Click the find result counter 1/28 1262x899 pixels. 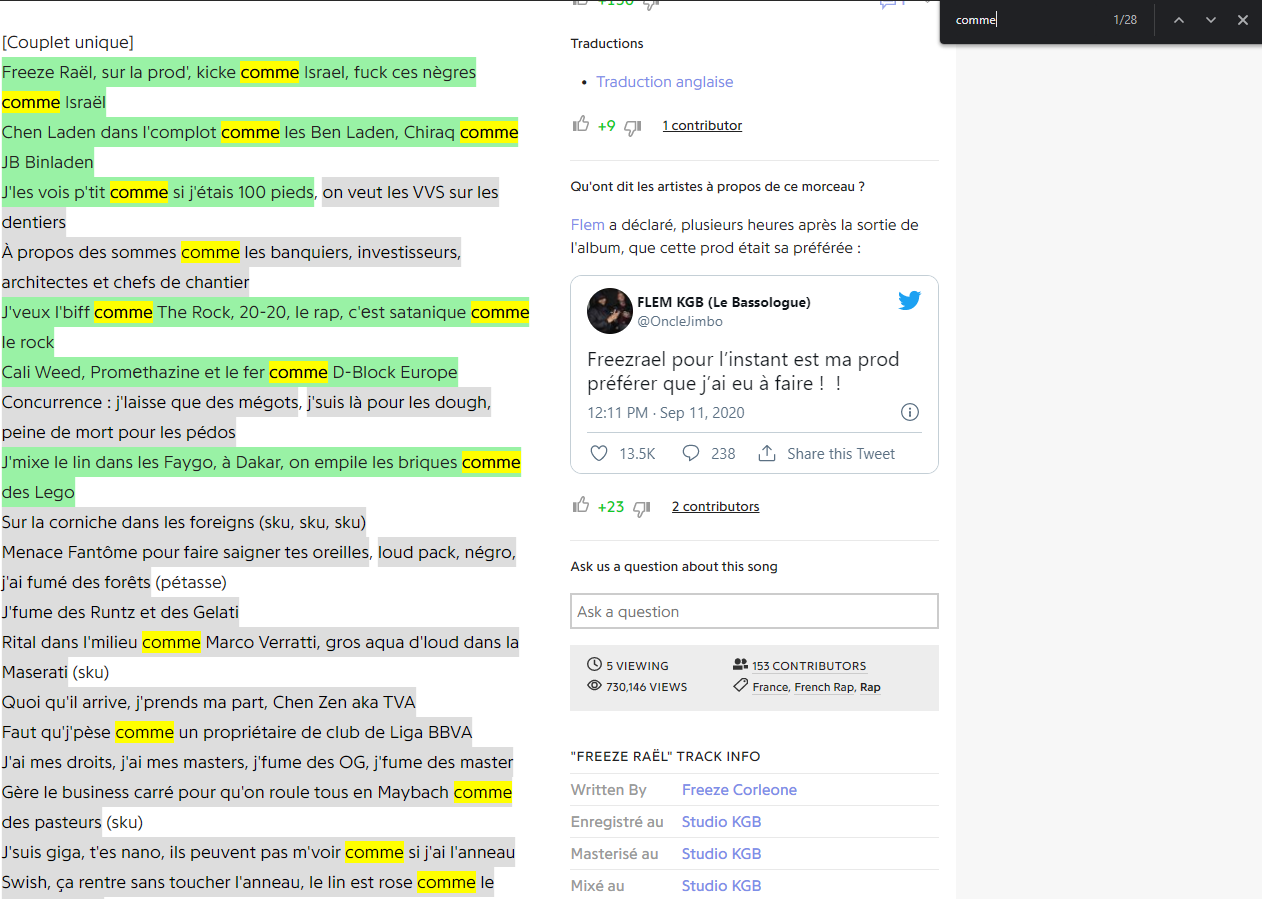1125,20
